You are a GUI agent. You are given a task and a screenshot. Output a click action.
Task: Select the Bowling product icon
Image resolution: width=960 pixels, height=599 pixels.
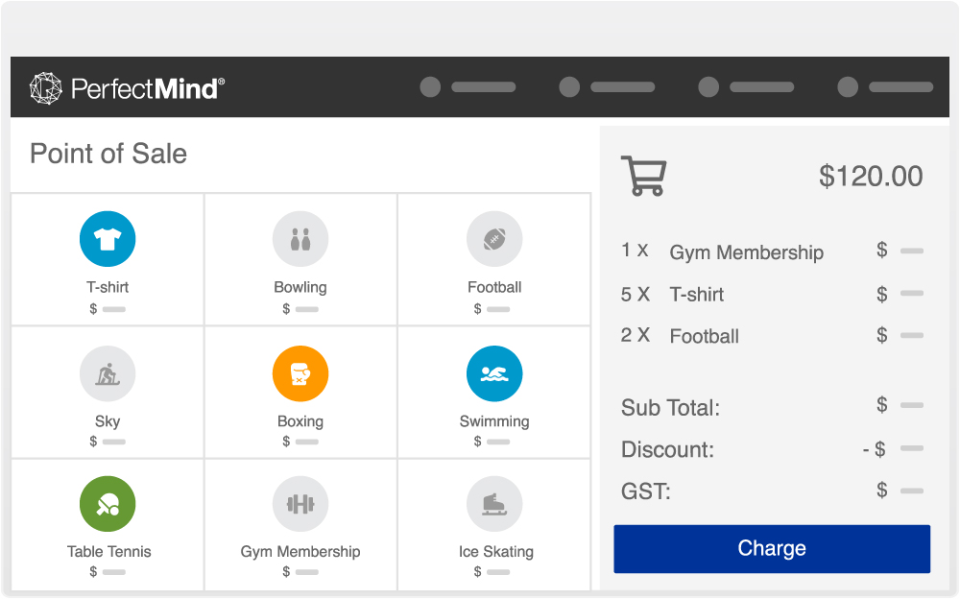point(300,240)
